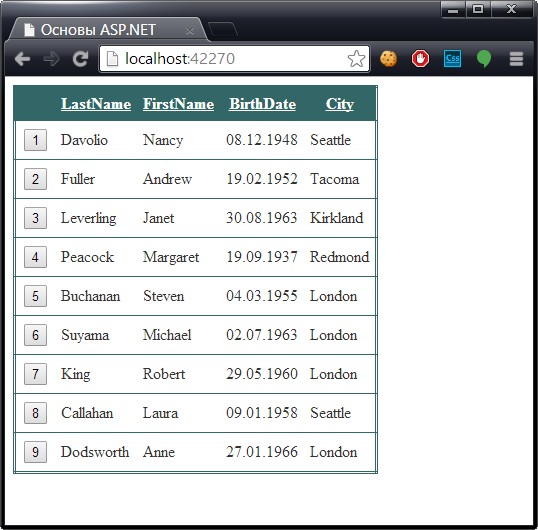Click the date 19.09.1937
This screenshot has width=538, height=530.
pyautogui.click(x=262, y=257)
